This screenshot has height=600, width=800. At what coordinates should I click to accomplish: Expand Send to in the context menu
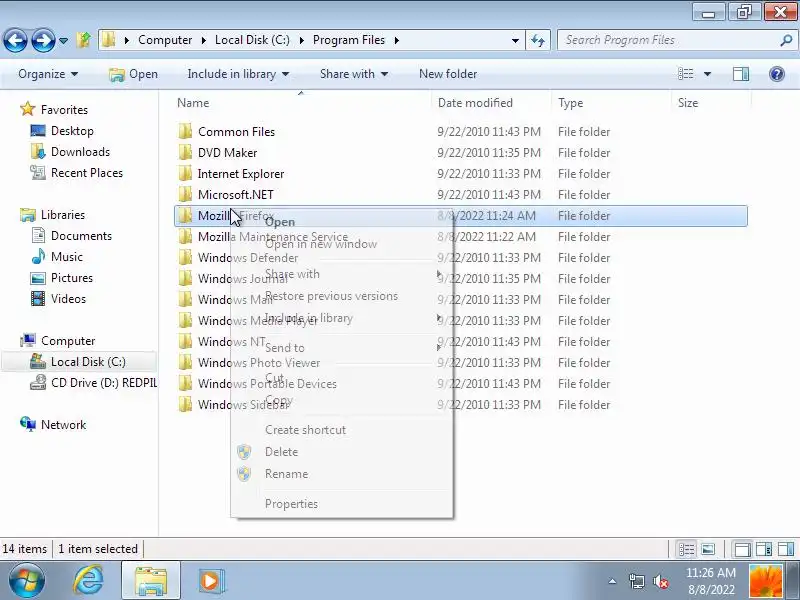pos(342,348)
